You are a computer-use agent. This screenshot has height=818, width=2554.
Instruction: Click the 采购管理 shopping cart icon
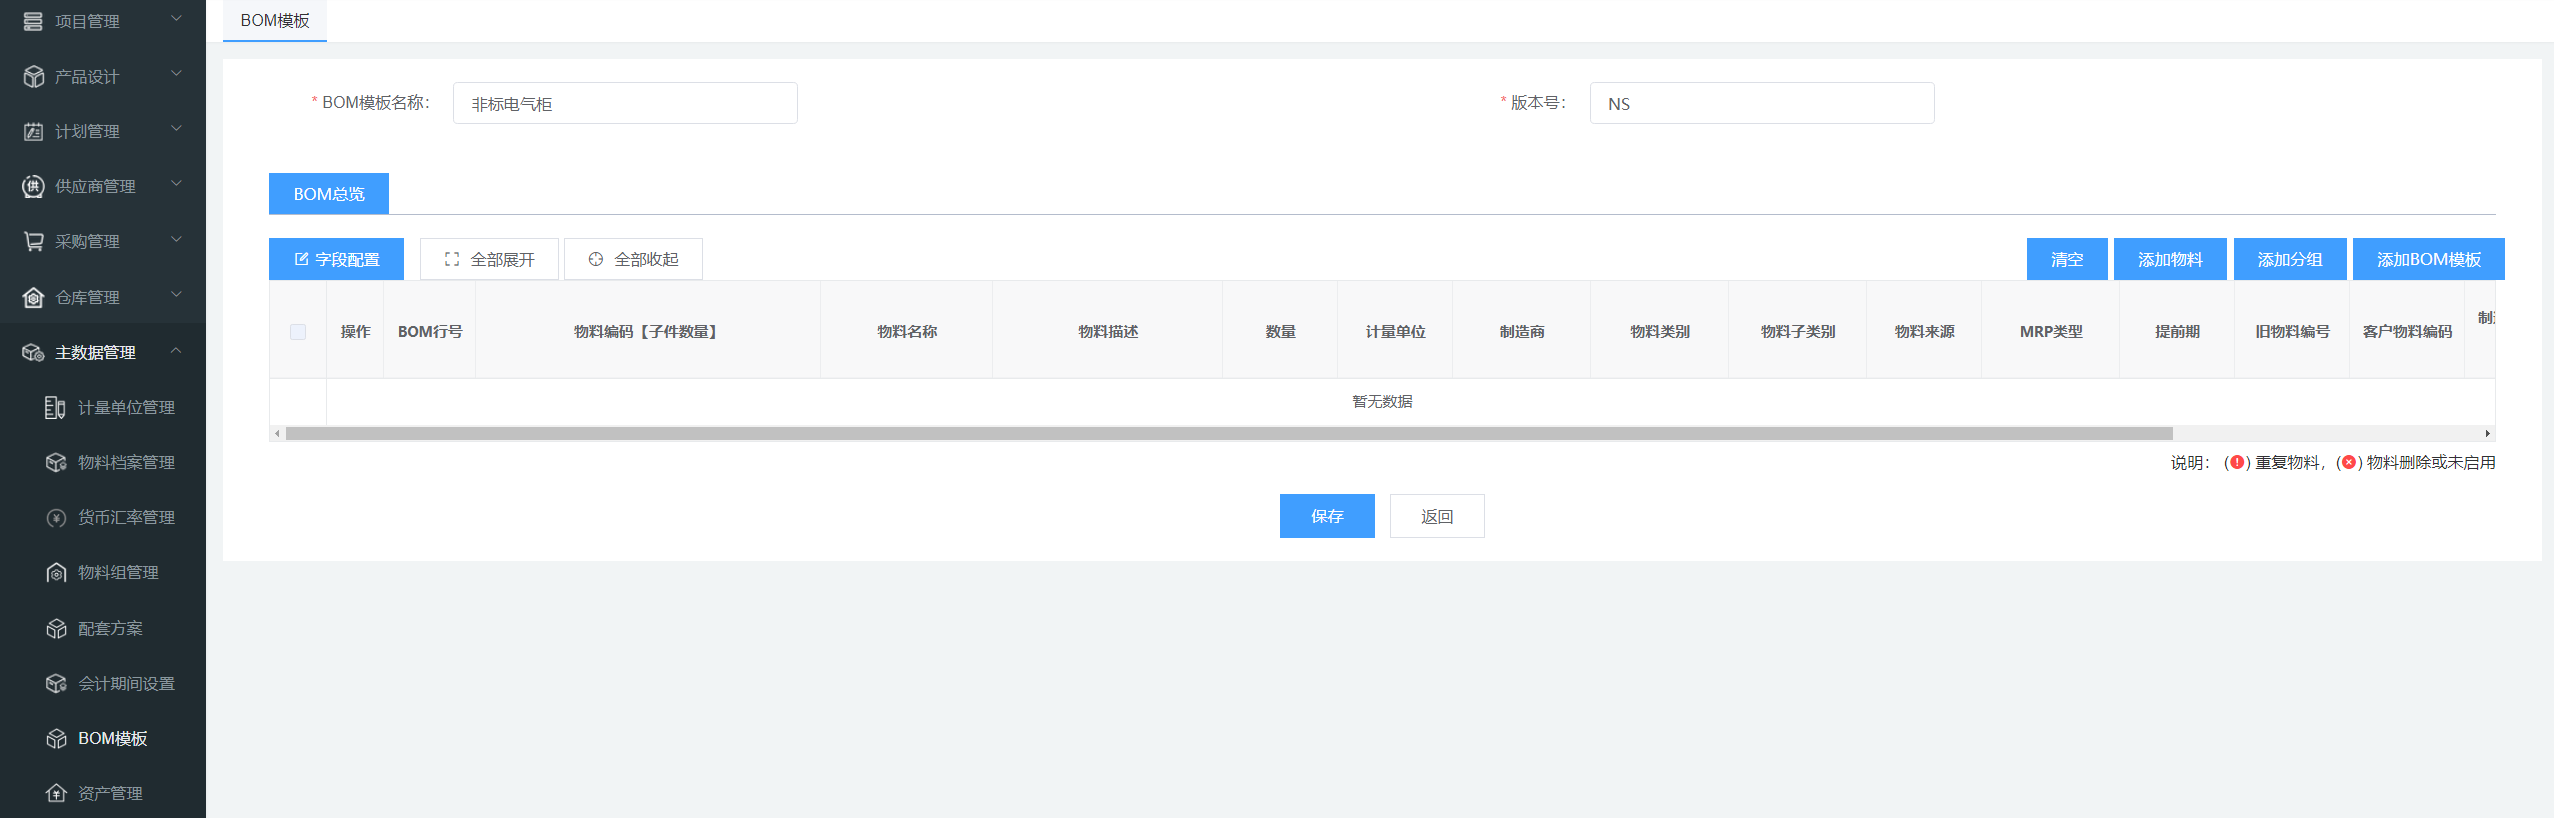coord(33,242)
